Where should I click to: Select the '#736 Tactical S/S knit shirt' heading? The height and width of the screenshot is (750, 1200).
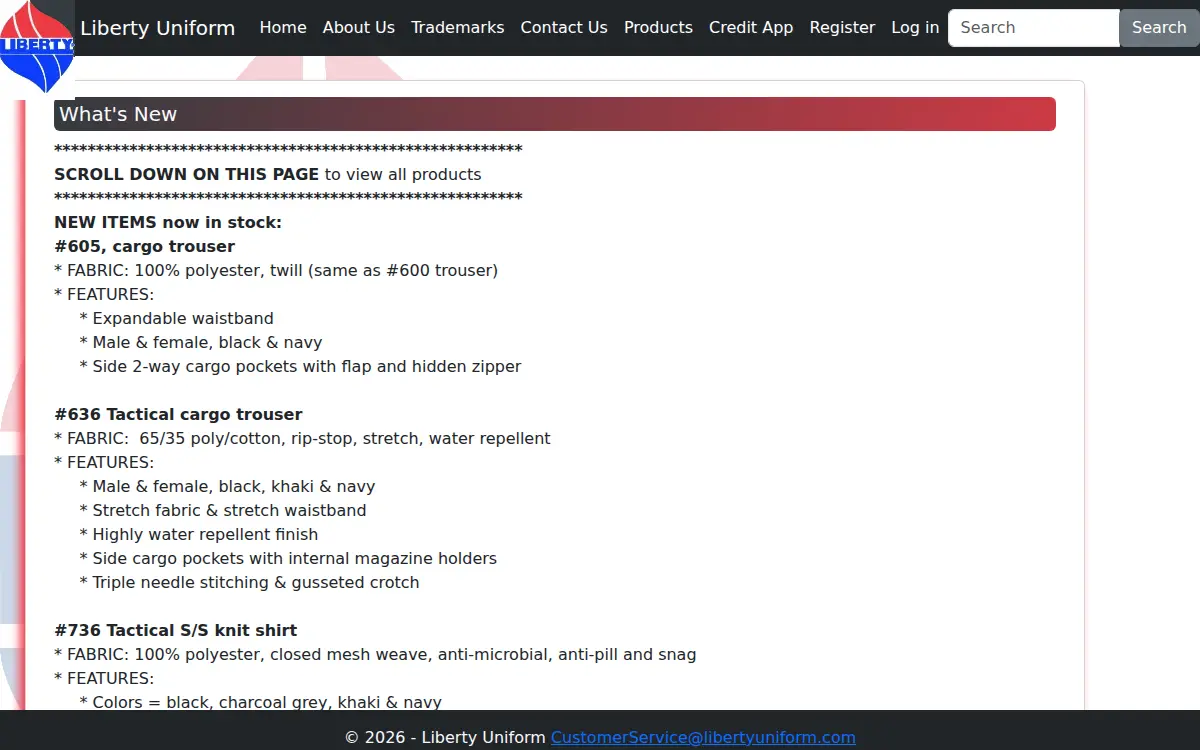pos(176,630)
